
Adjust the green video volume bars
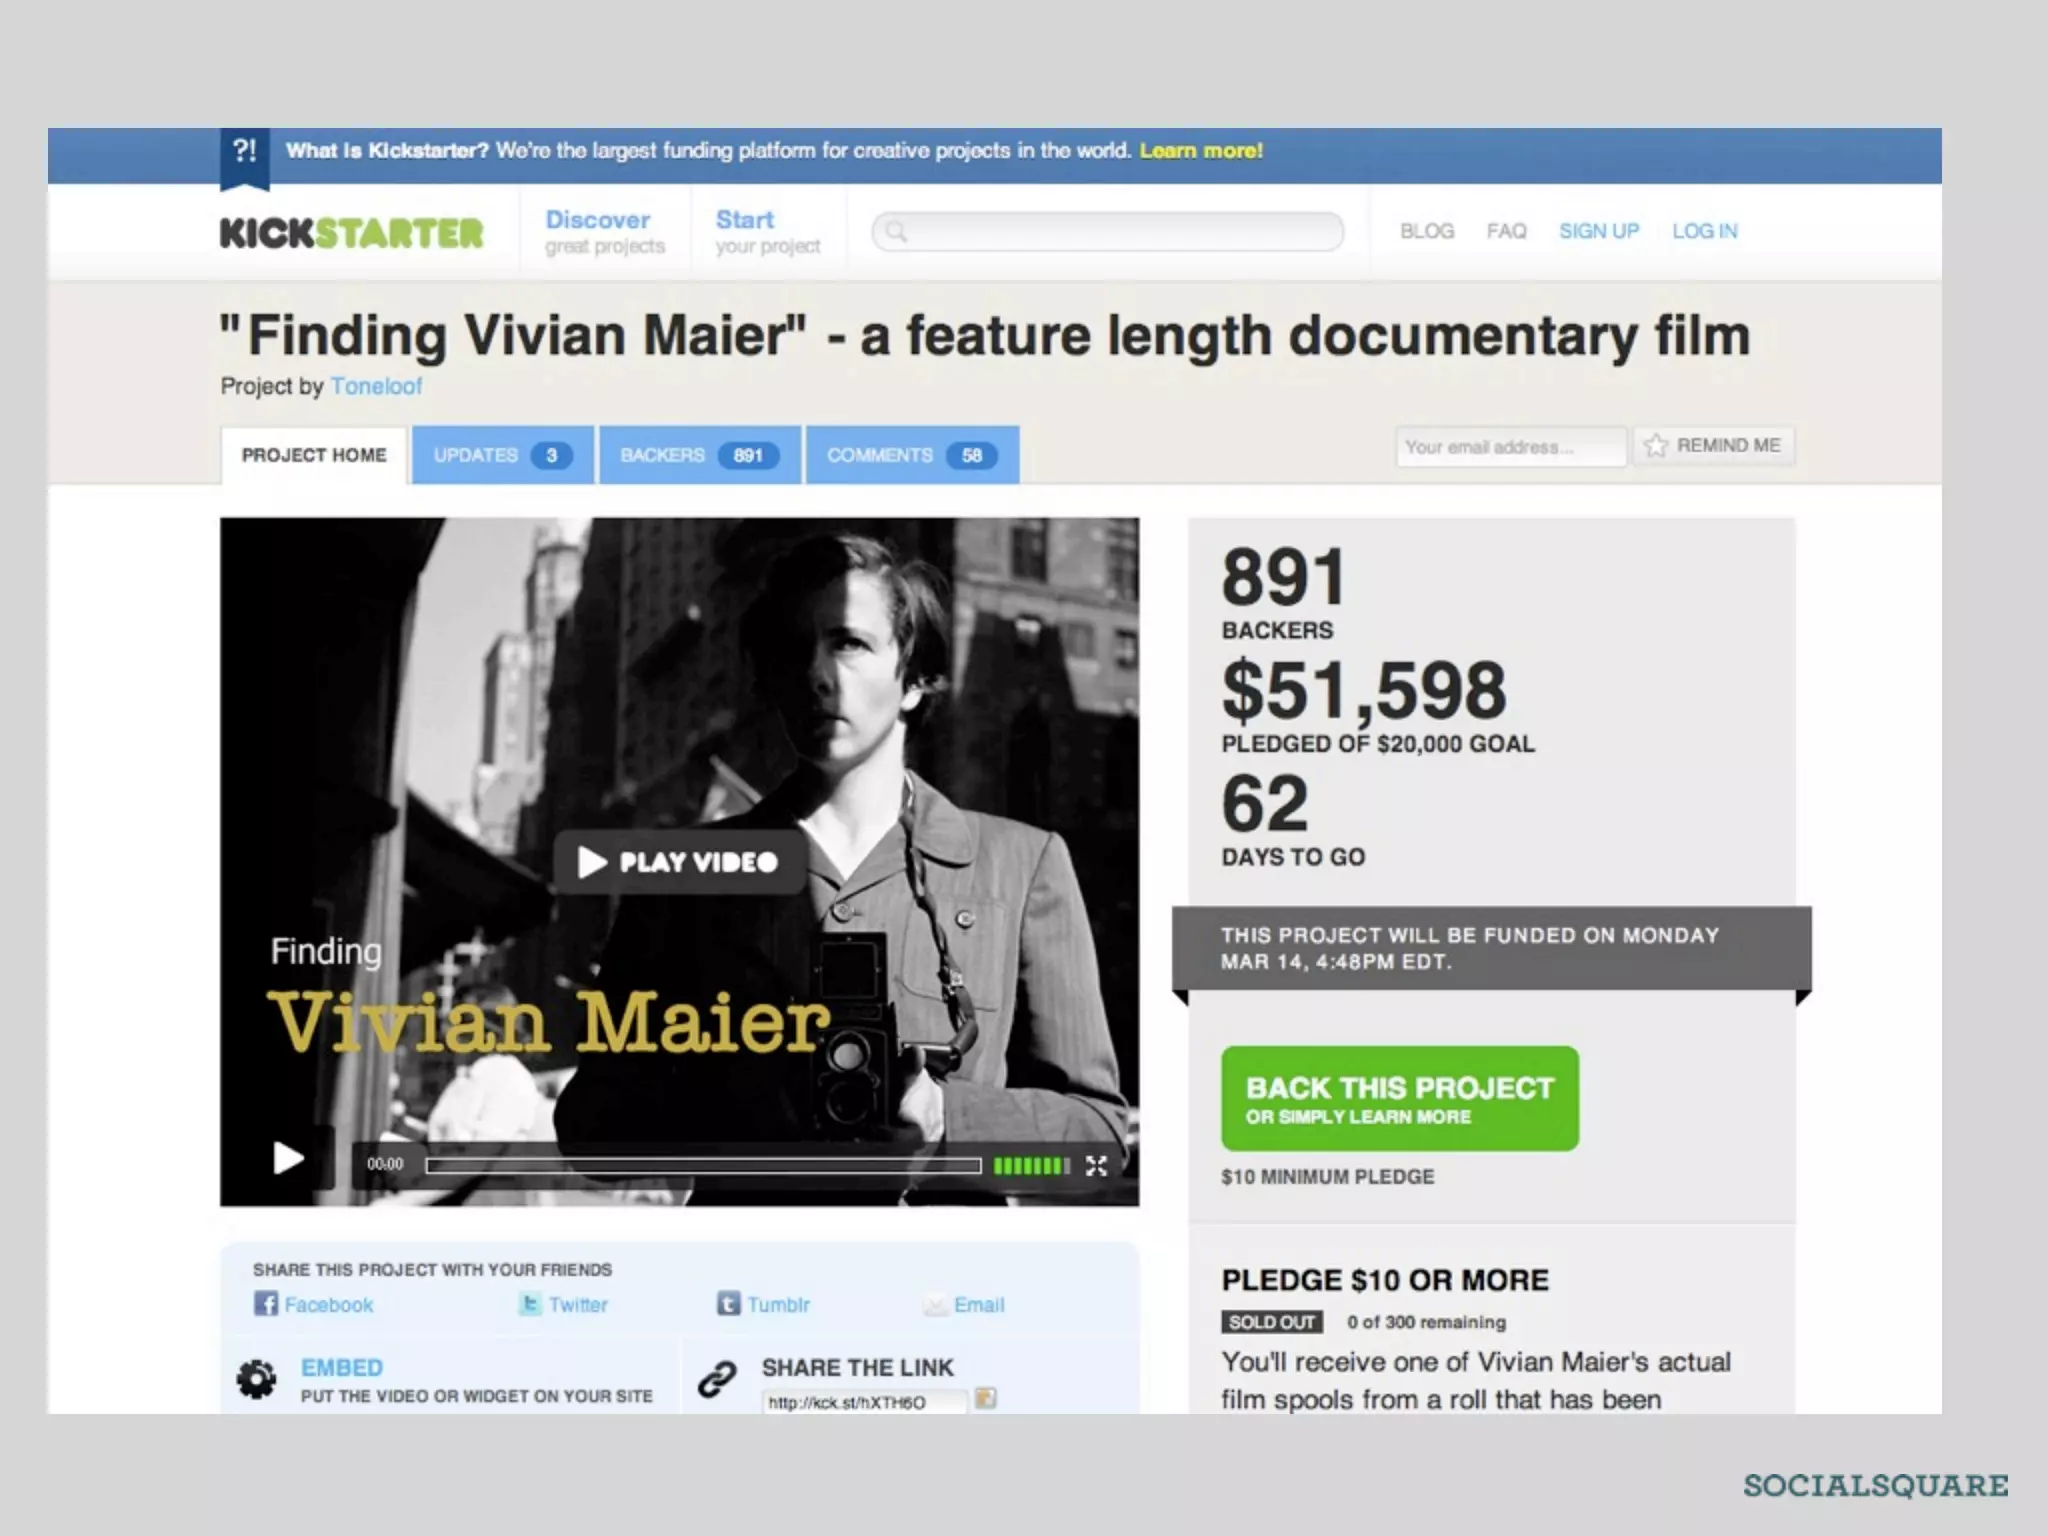tap(1031, 1166)
